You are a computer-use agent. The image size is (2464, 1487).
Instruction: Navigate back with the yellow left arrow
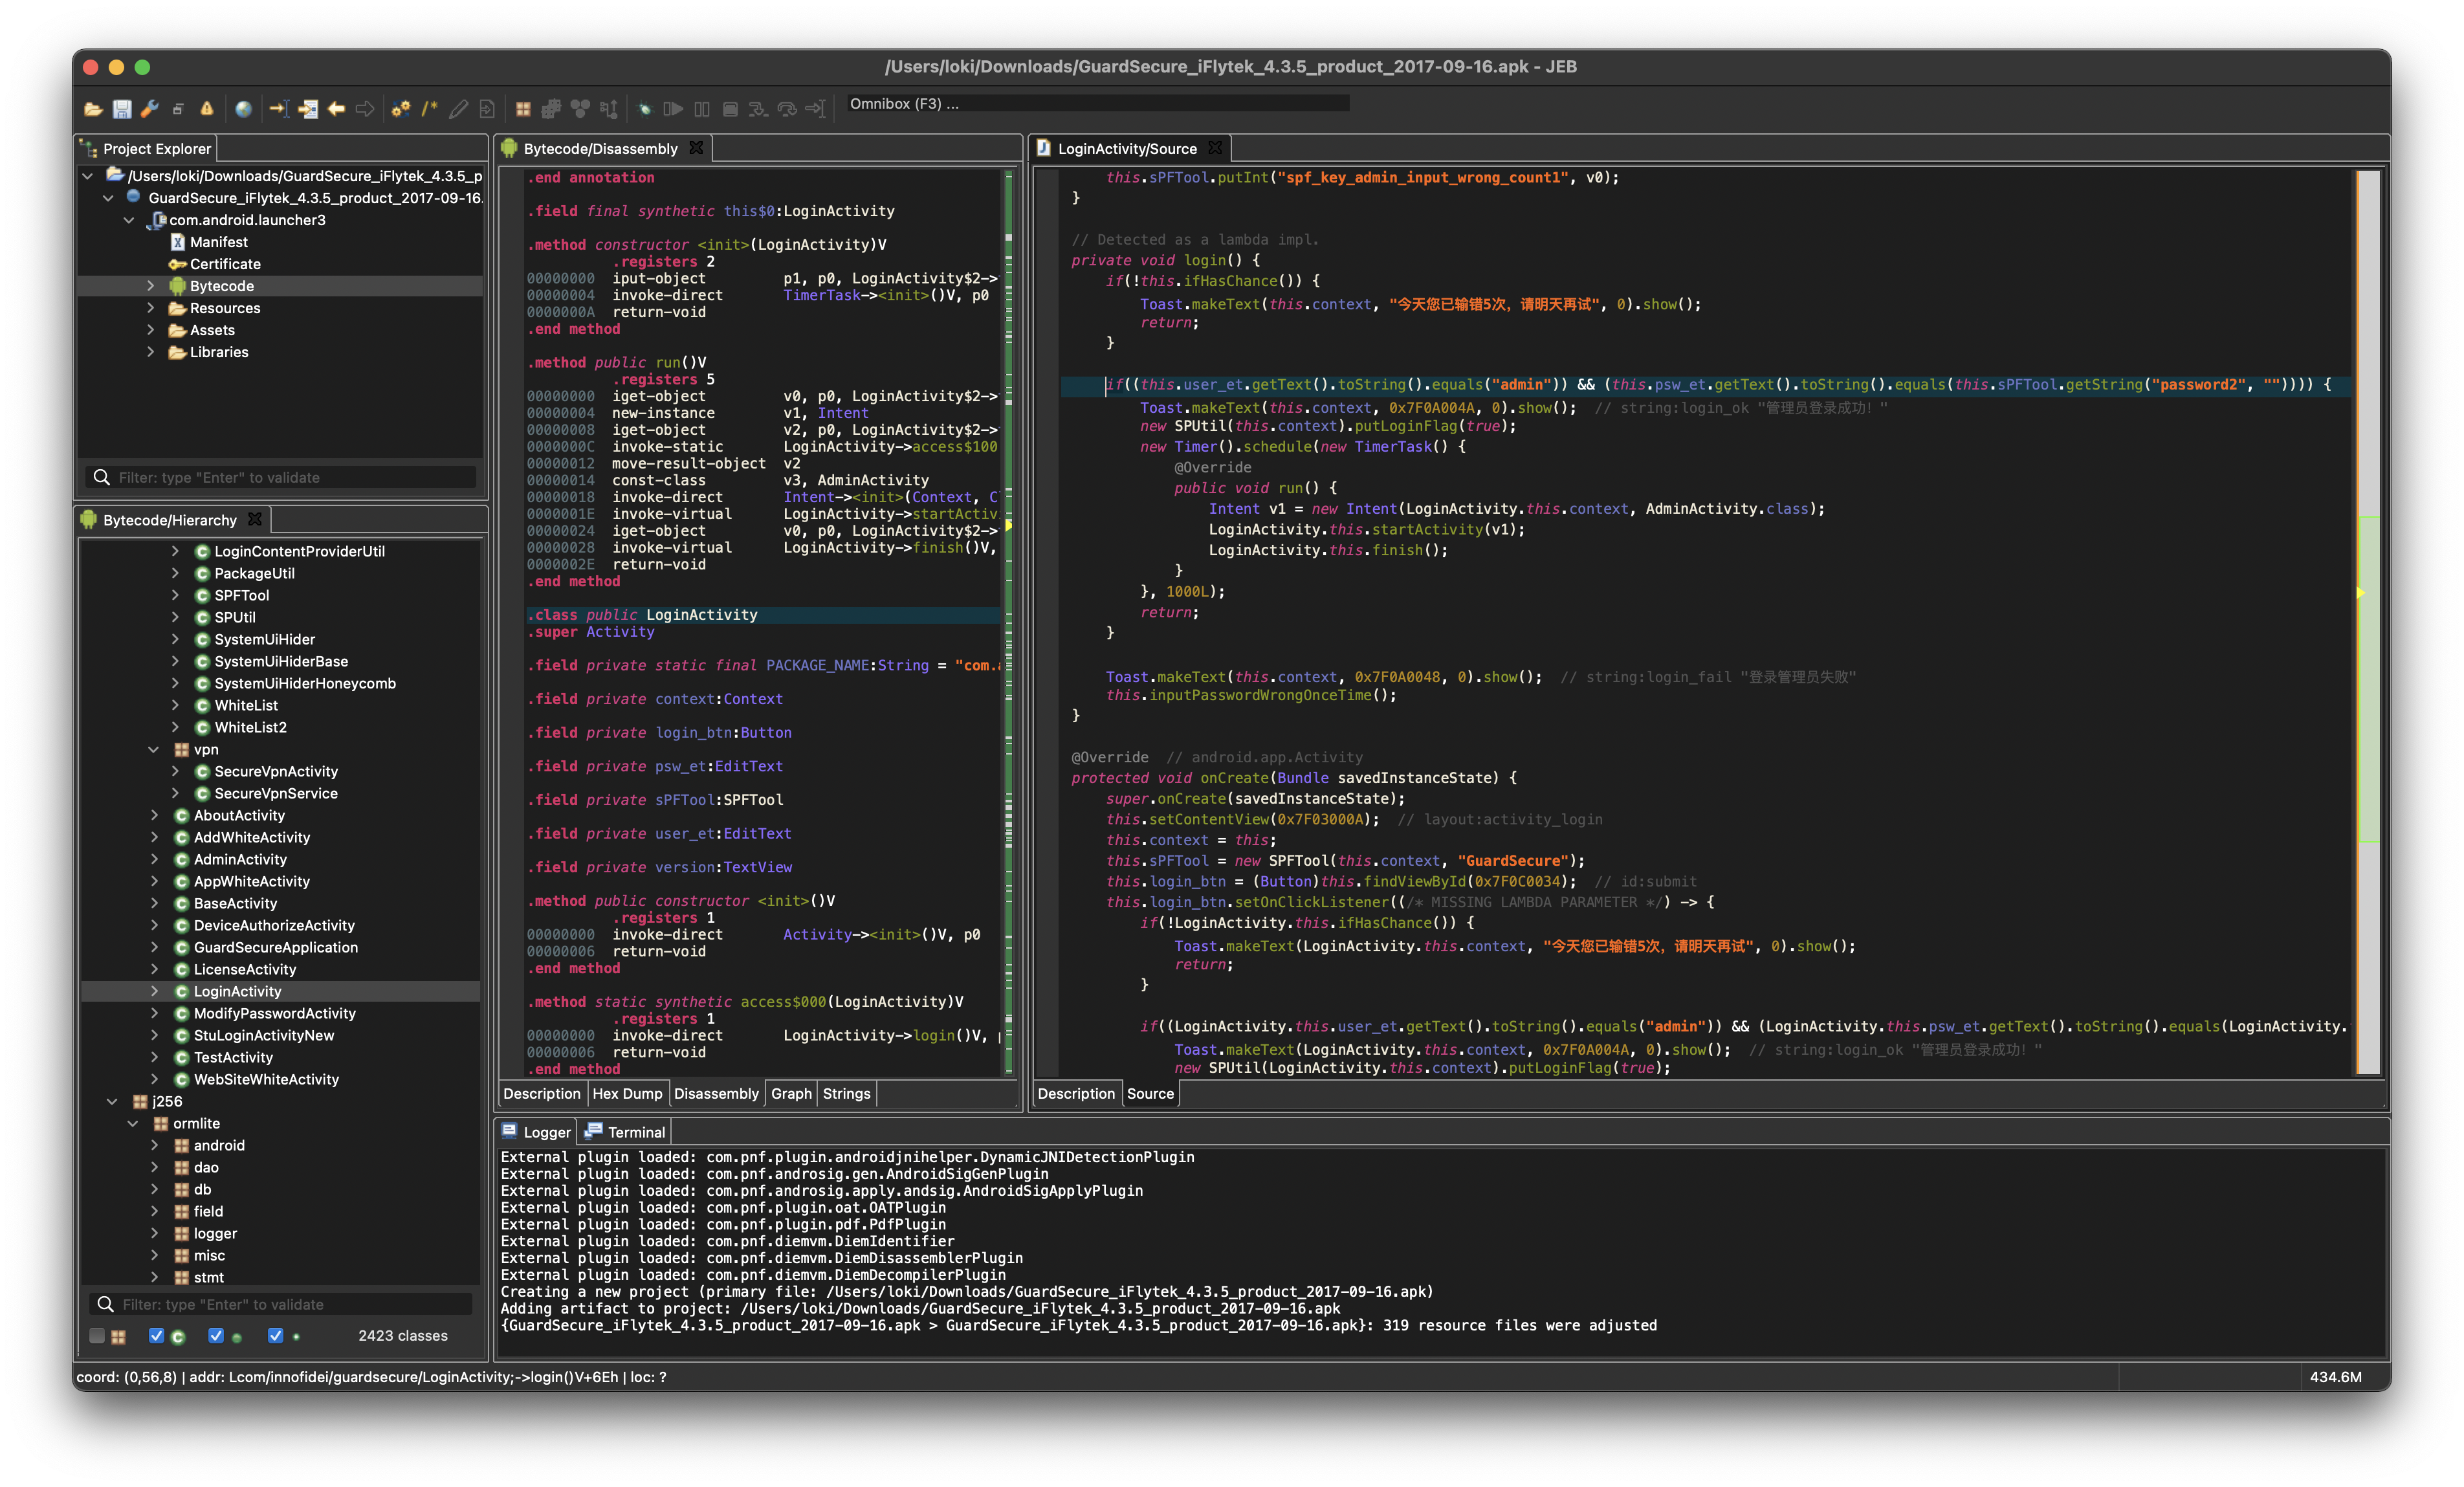[x=337, y=109]
